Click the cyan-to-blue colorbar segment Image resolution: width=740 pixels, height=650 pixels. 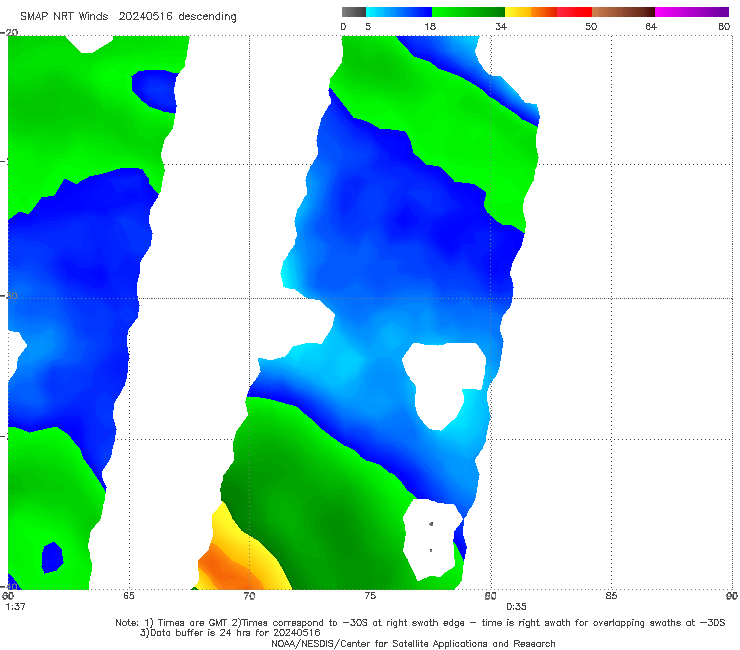tap(399, 12)
